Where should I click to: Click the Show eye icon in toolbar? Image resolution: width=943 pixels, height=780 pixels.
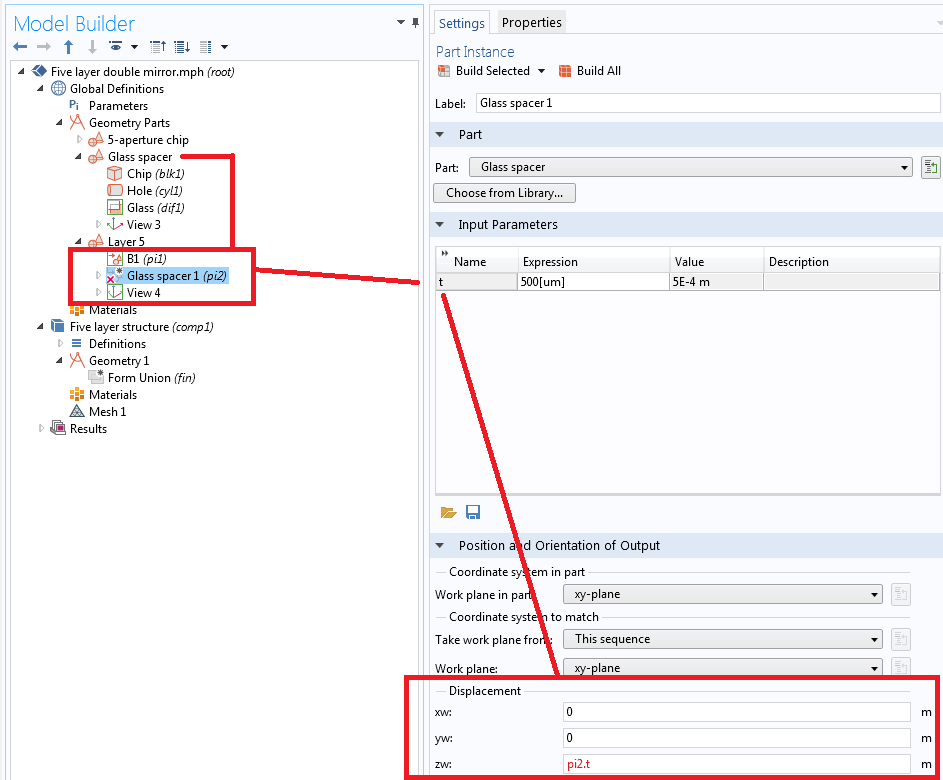(117, 47)
